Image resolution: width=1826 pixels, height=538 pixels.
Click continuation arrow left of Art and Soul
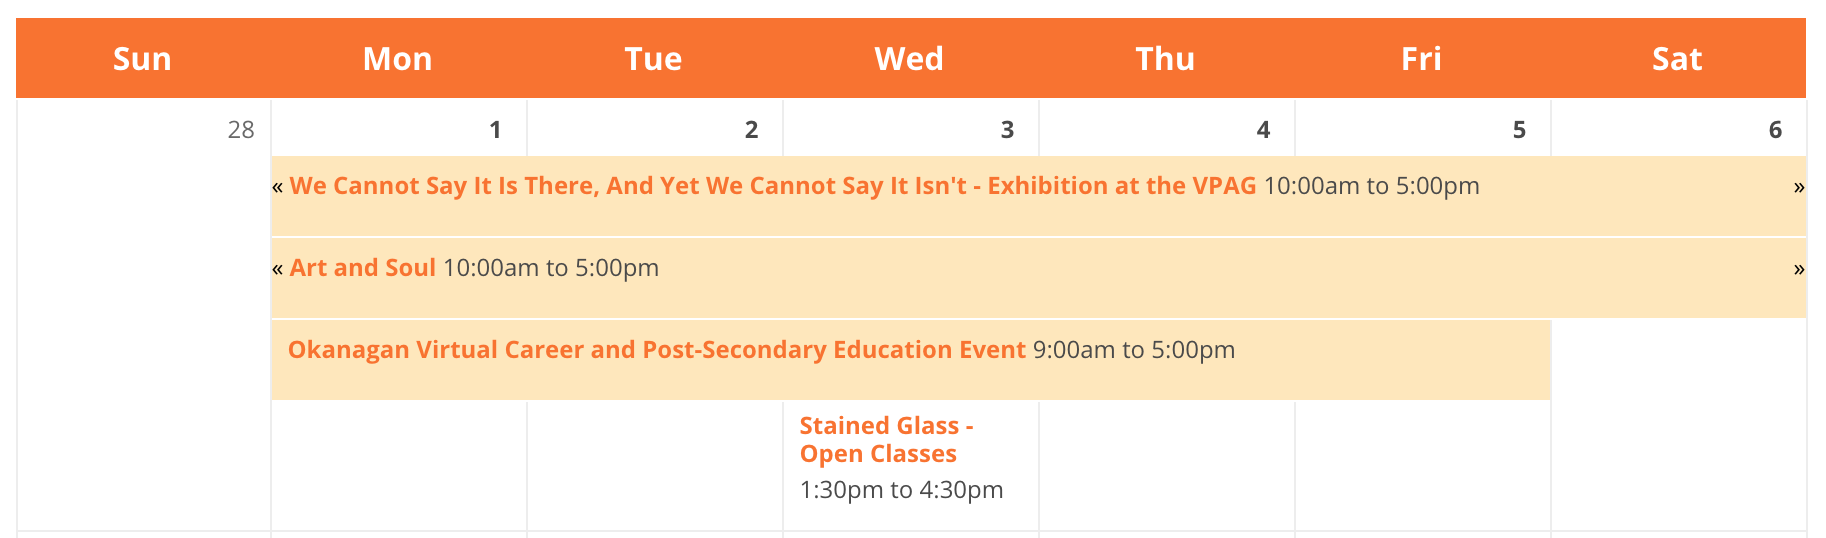click(x=278, y=269)
